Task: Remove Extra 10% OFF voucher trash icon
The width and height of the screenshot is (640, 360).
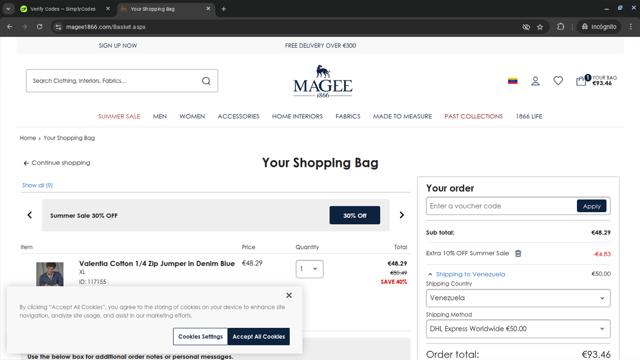Action: pos(518,253)
